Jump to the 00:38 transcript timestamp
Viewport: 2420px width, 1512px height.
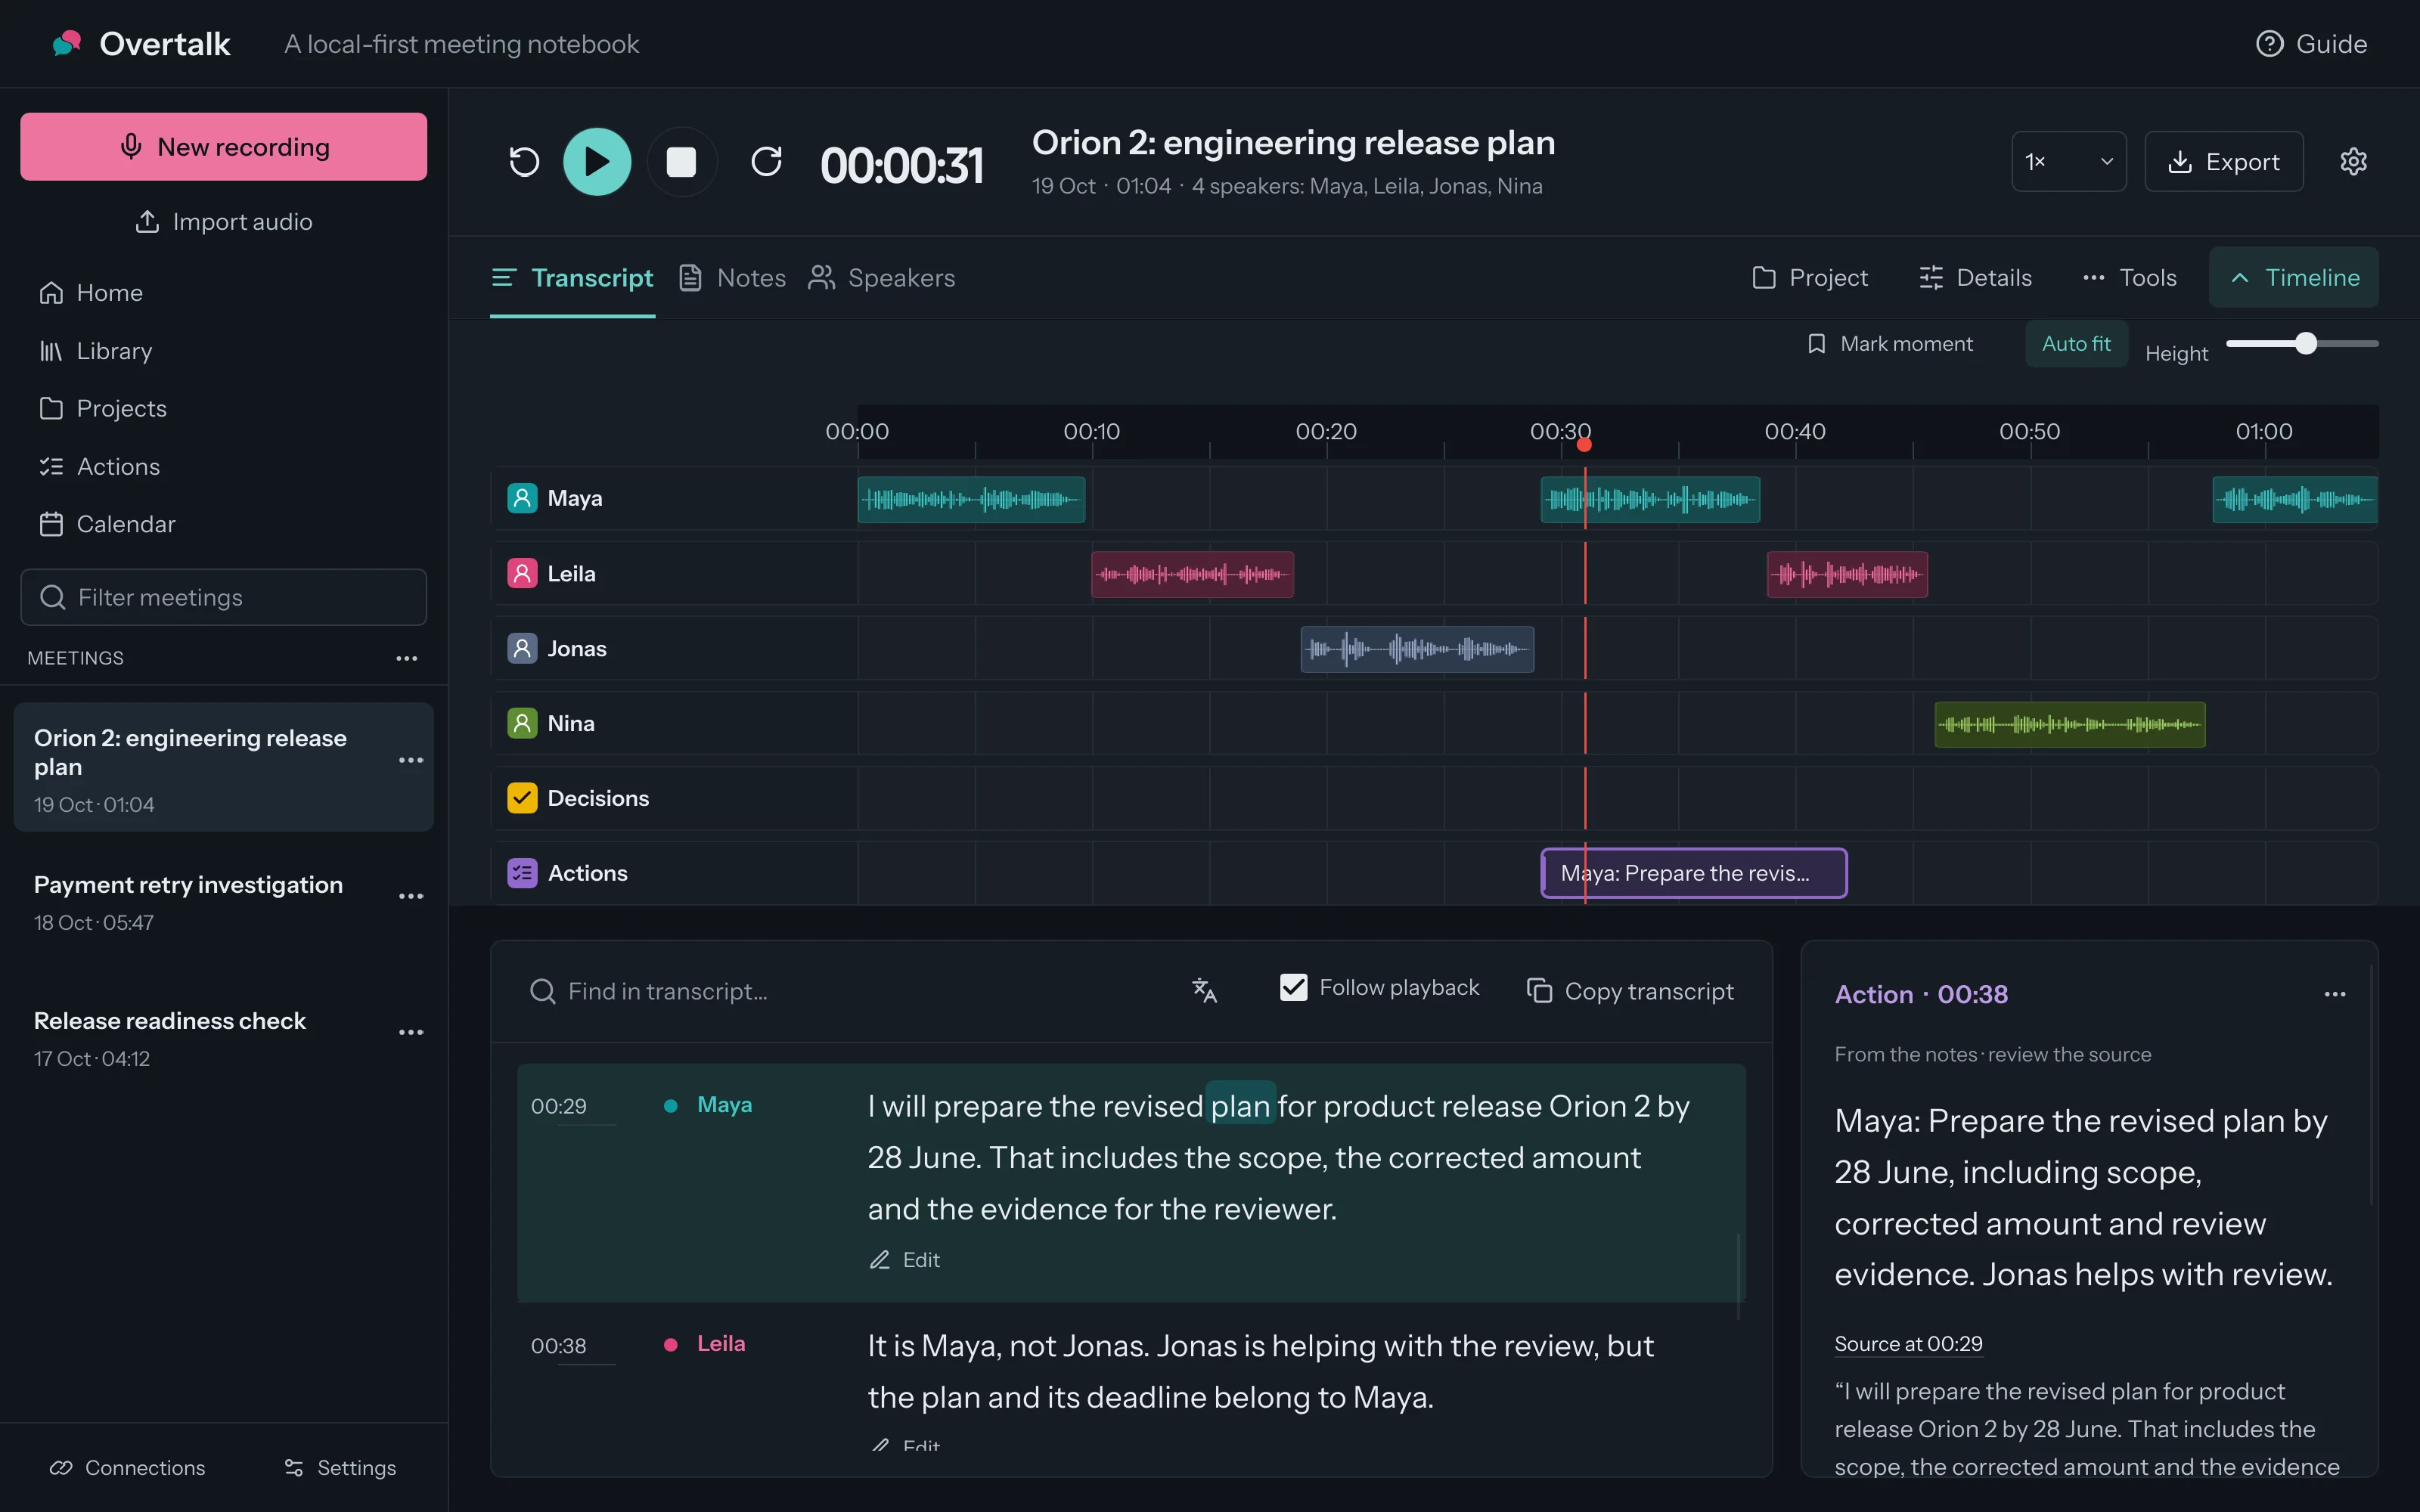[559, 1346]
